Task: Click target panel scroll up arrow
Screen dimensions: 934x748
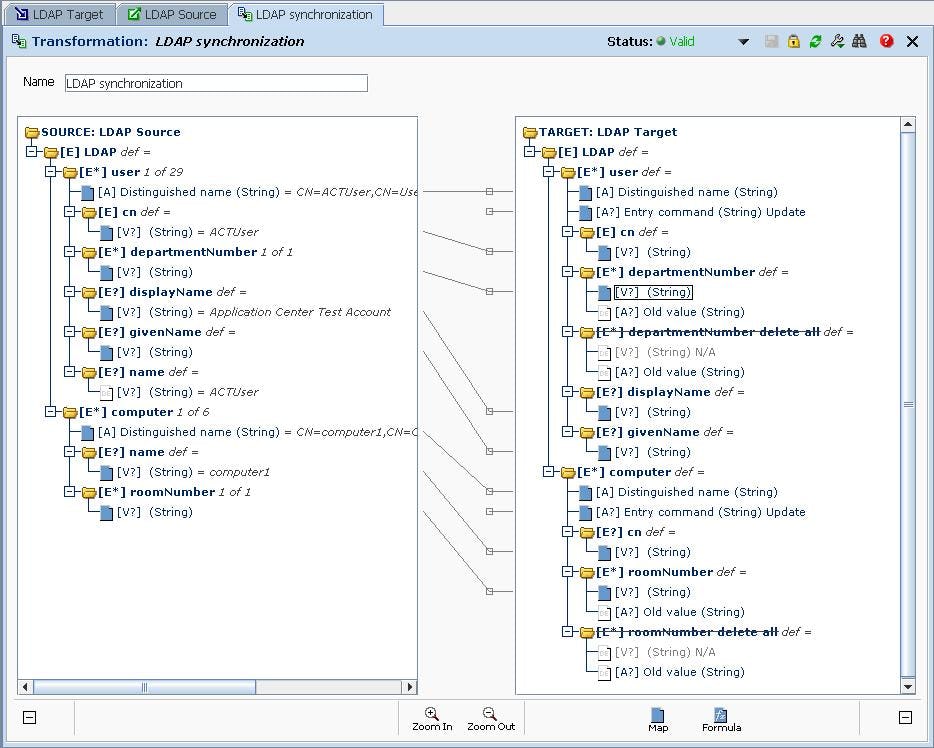Action: click(x=908, y=124)
